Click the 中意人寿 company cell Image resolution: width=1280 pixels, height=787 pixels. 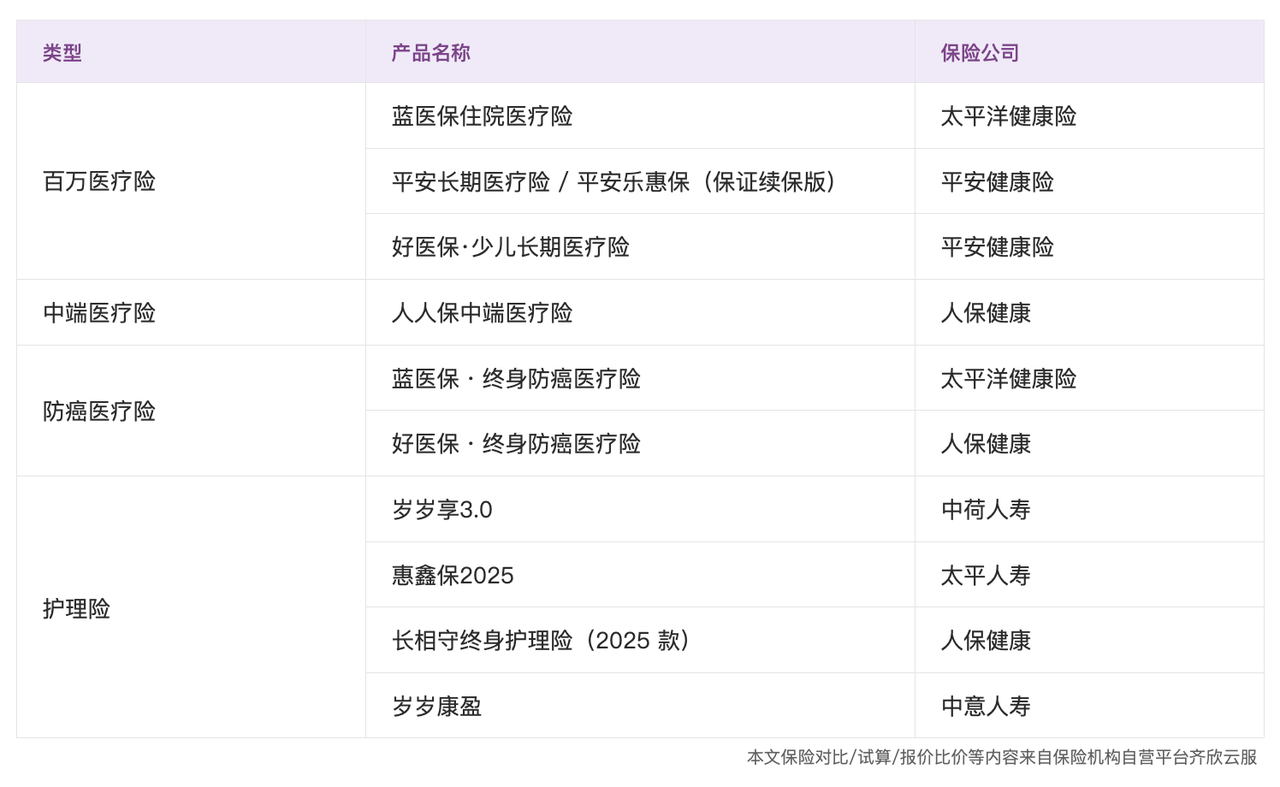click(x=985, y=707)
